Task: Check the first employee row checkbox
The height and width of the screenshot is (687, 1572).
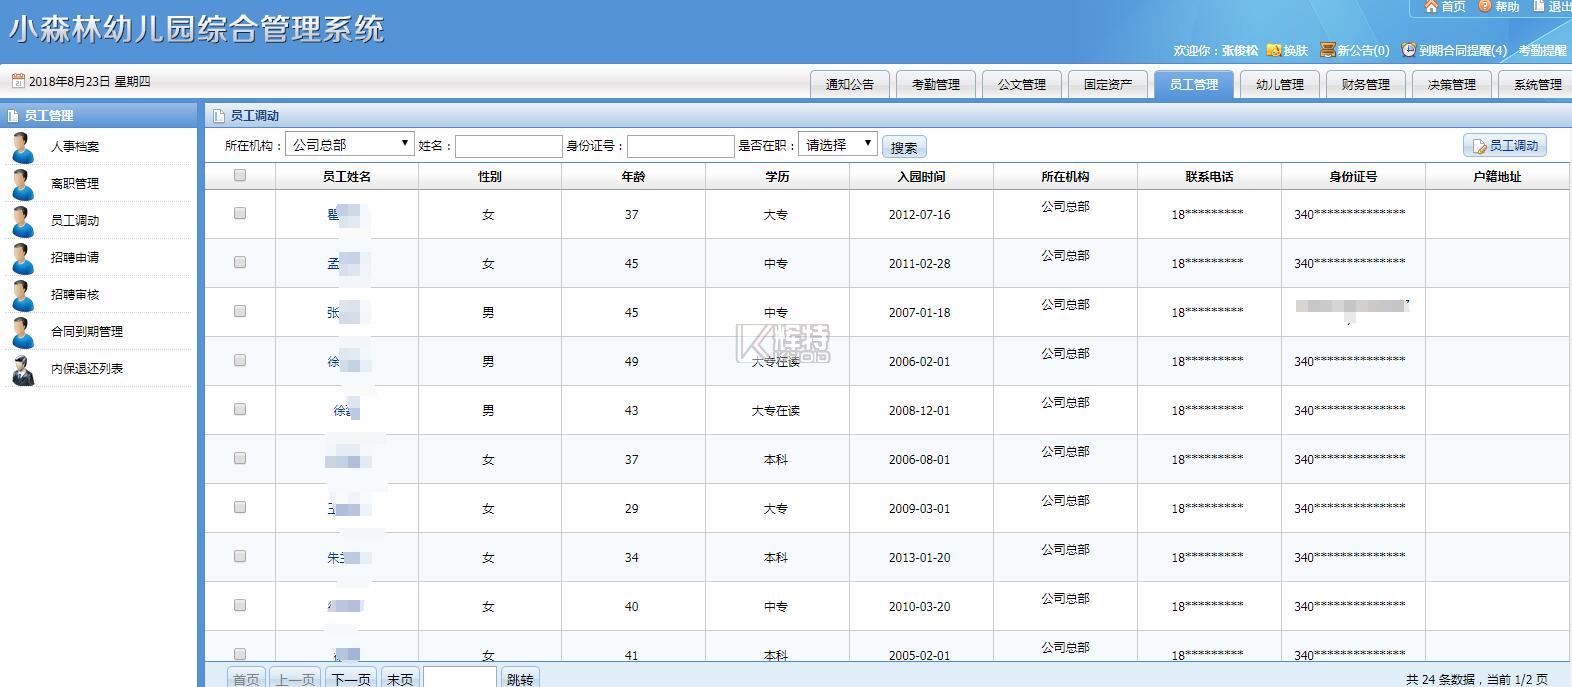Action: pyautogui.click(x=240, y=213)
